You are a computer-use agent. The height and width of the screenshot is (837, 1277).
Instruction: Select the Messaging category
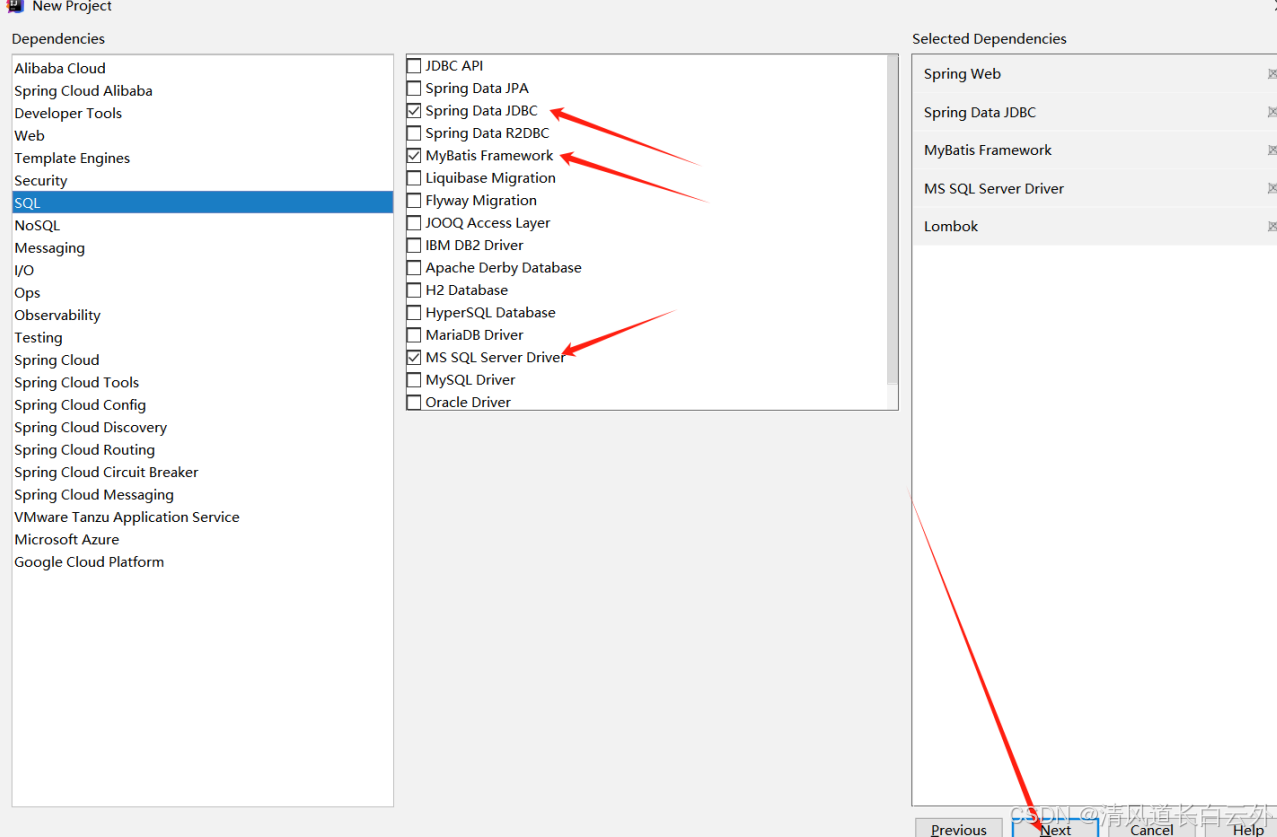coord(203,248)
